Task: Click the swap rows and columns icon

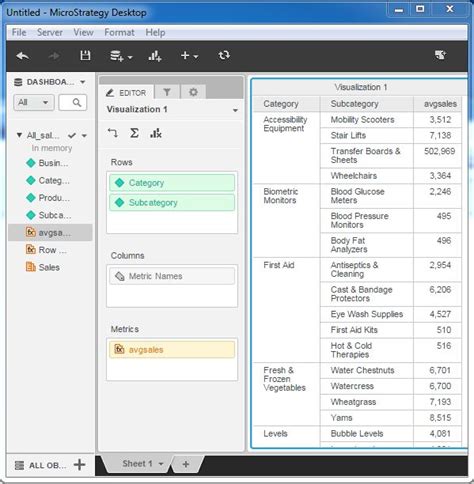Action: [x=113, y=133]
